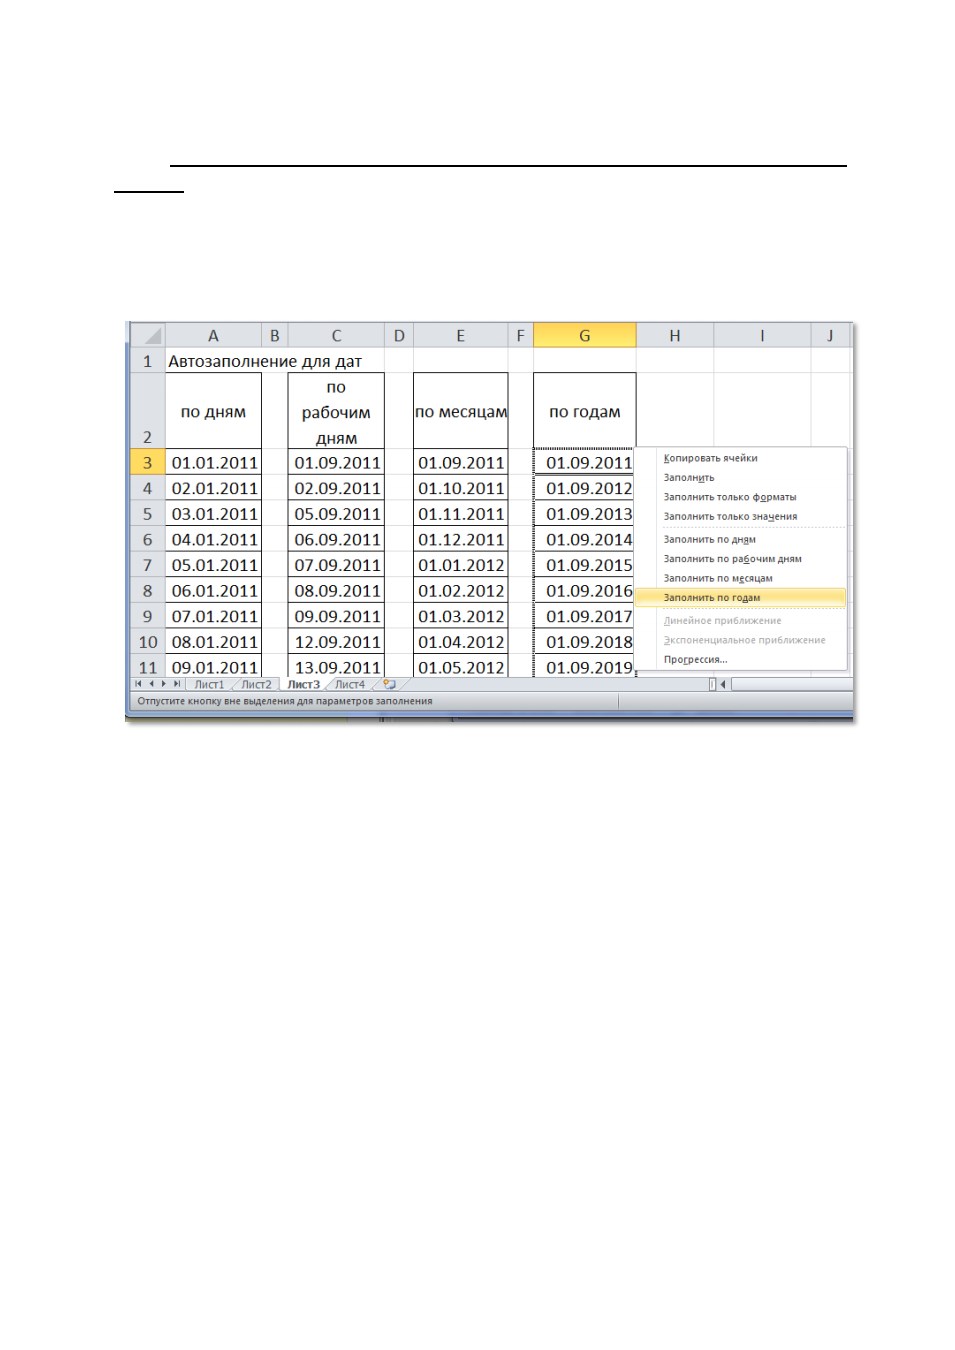Pick 'Заполнить по дням' option
This screenshot has height=1350, width=955.
point(741,539)
